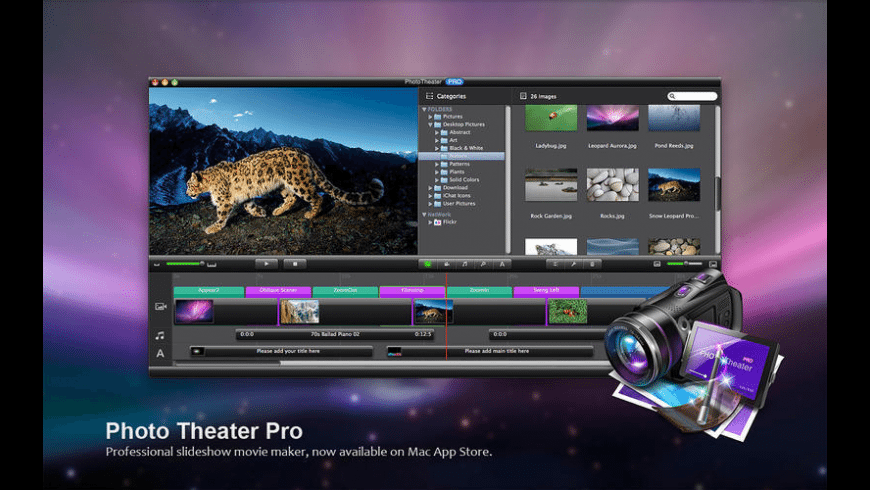This screenshot has height=490, width=870.
Task: Select the Ladybug.jpg thumbnail
Action: point(551,118)
